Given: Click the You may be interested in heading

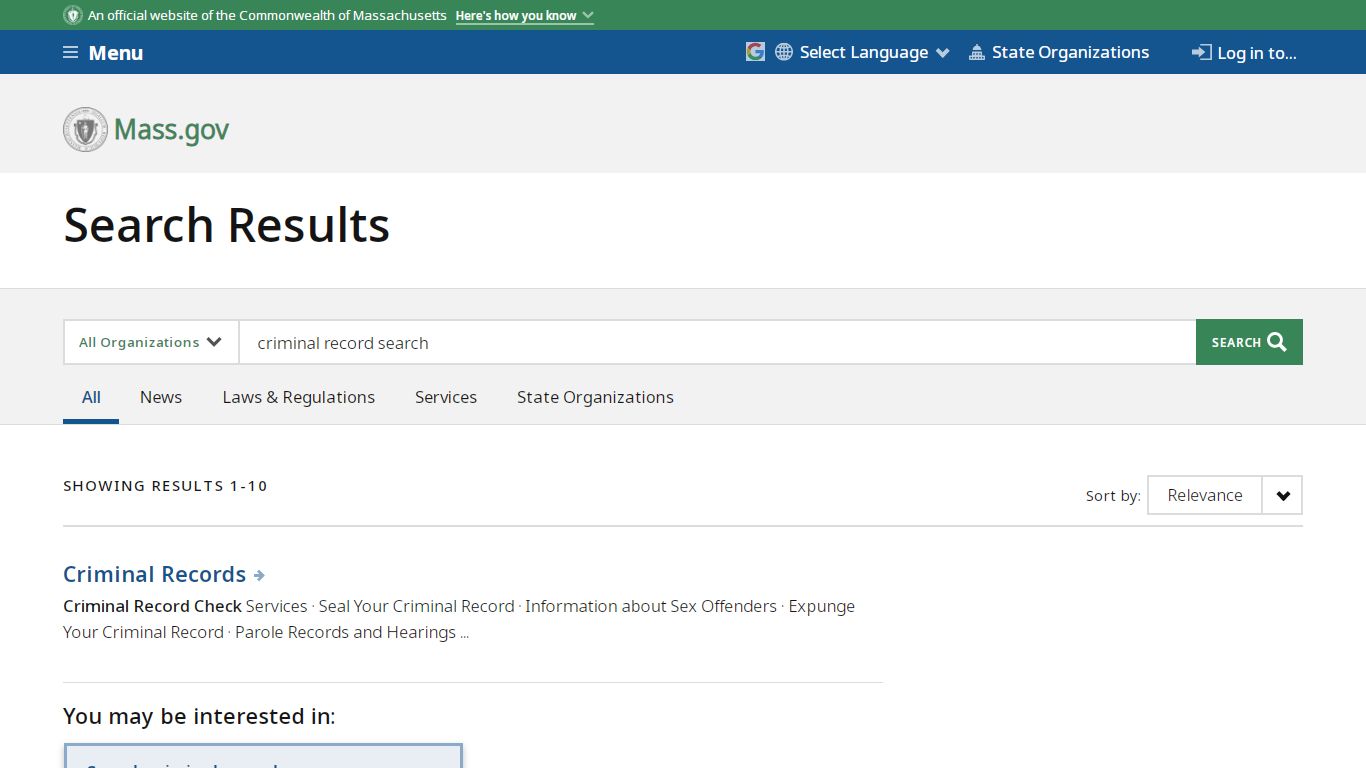Looking at the screenshot, I should (x=199, y=716).
